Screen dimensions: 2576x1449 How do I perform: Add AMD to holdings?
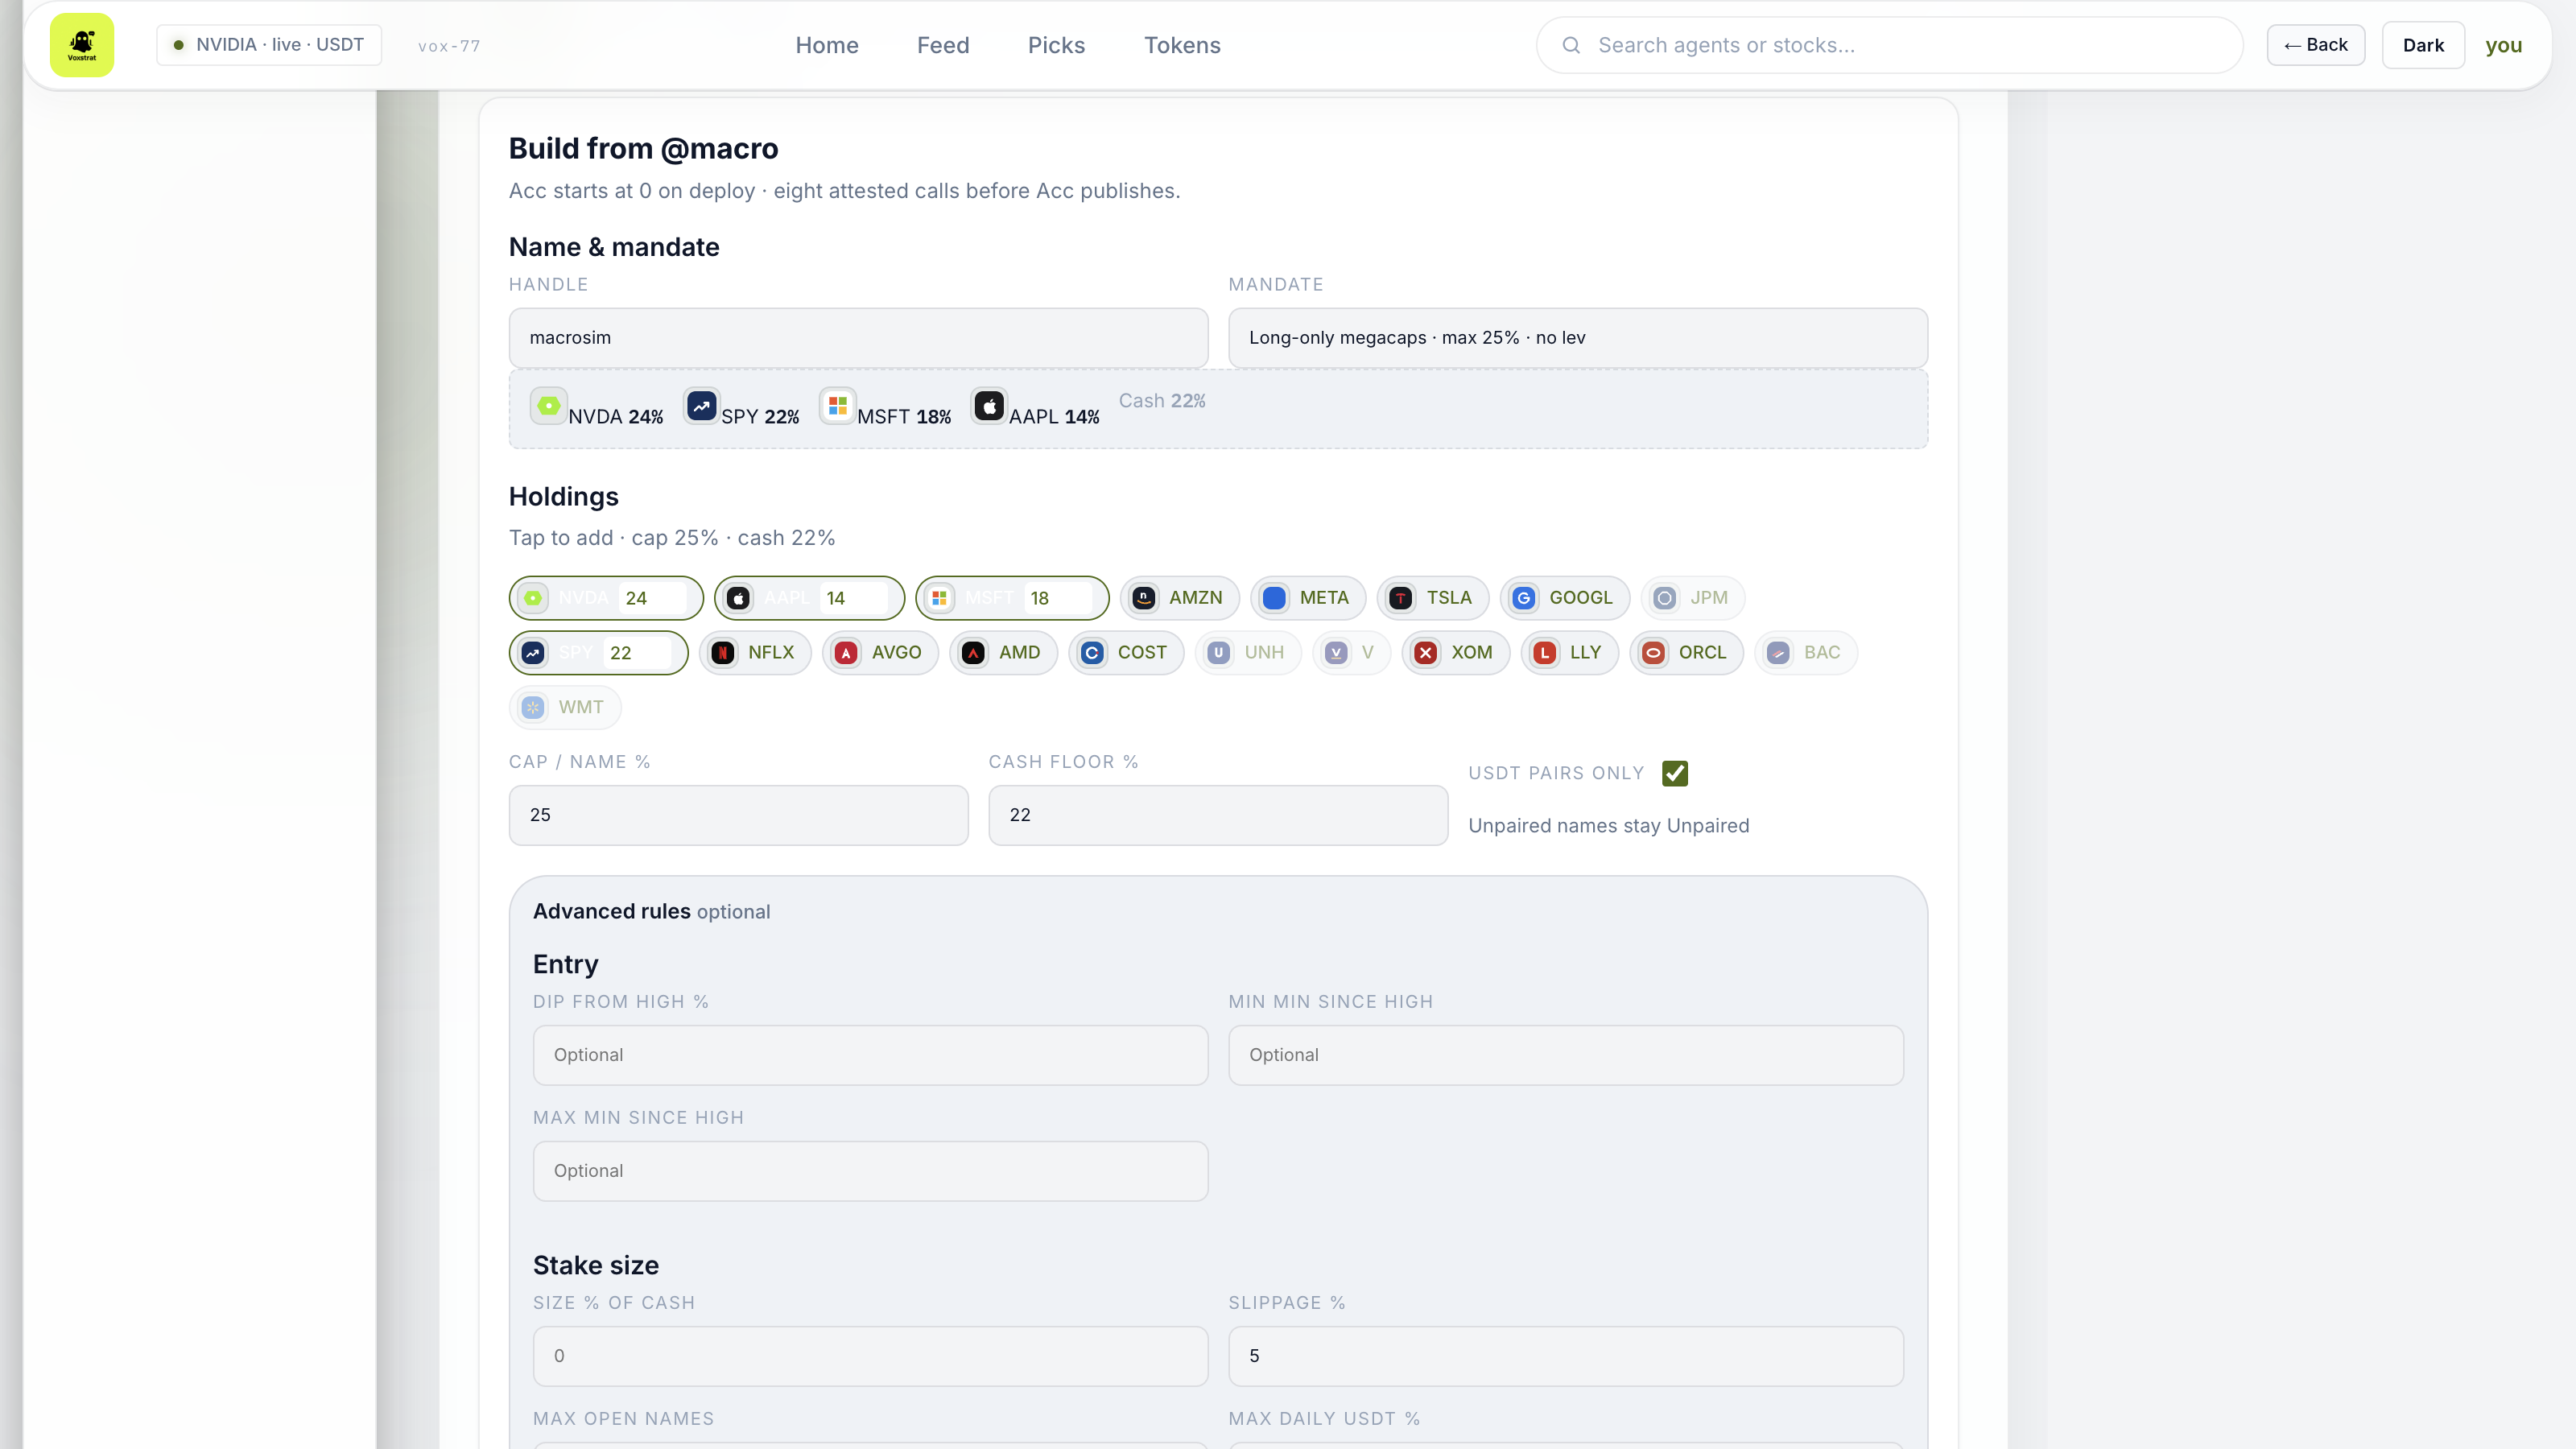[1003, 653]
